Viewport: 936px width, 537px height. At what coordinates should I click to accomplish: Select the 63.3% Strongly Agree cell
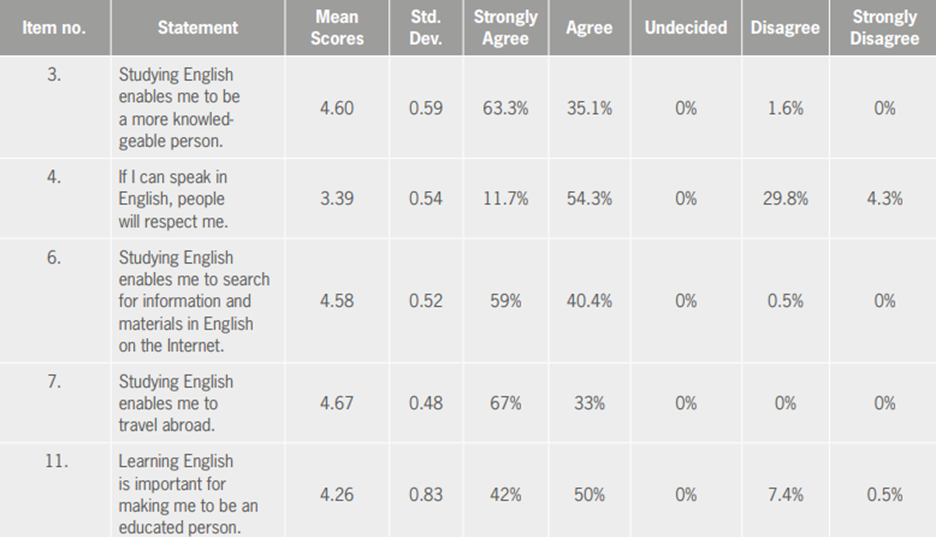[505, 108]
